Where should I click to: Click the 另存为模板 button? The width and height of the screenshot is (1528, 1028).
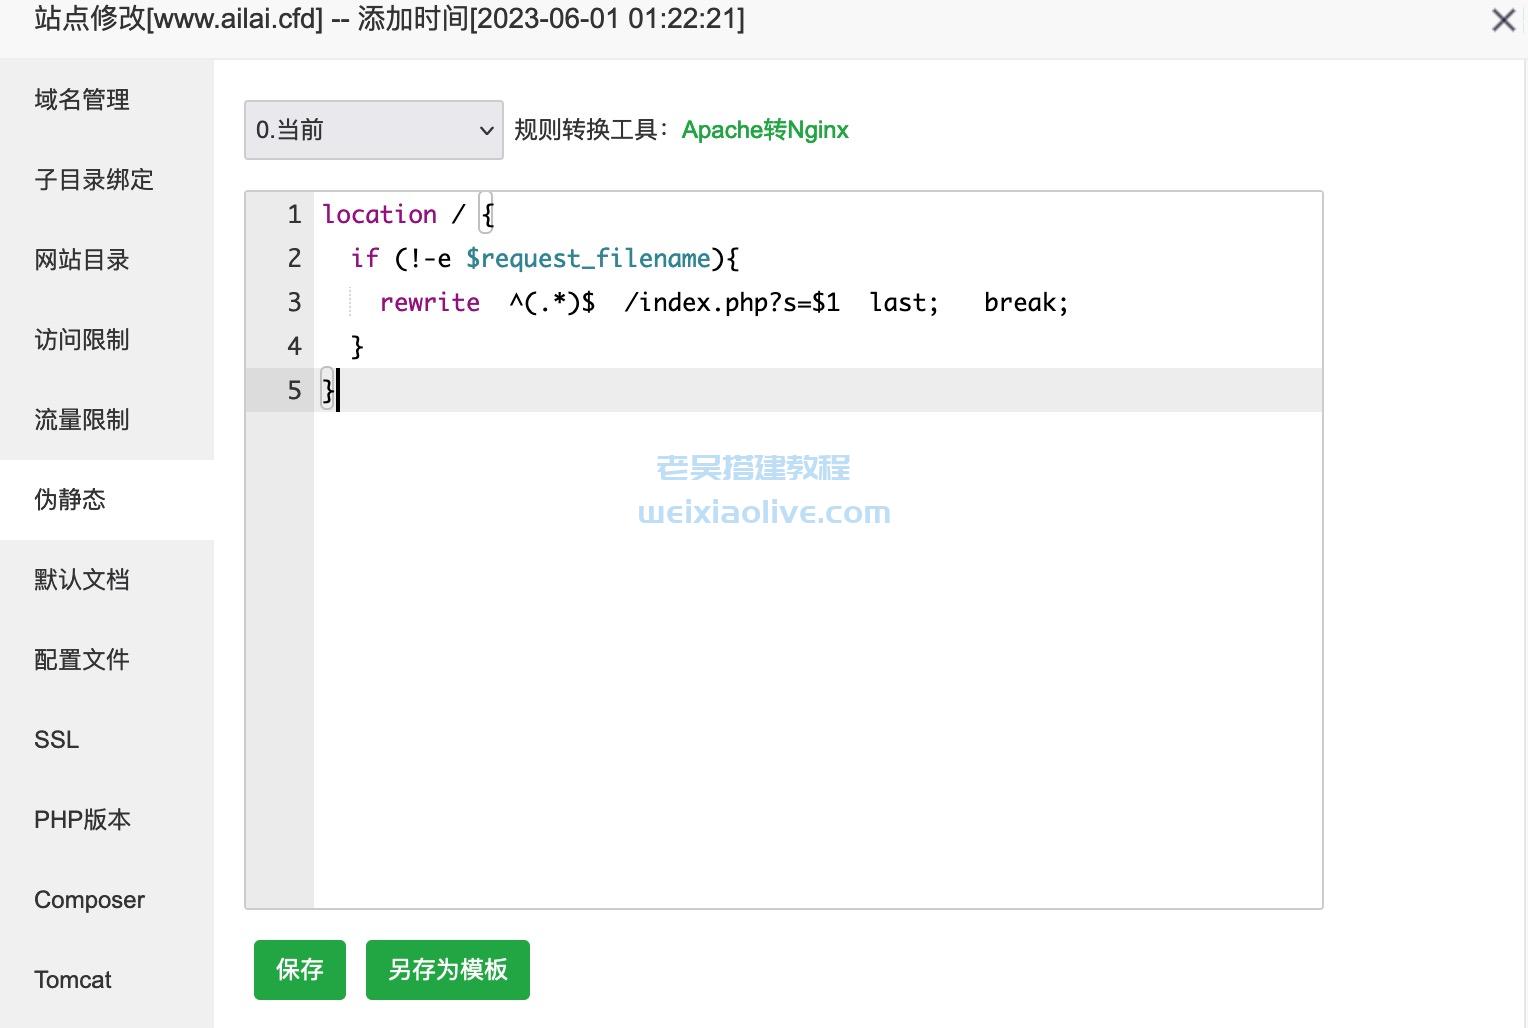(x=447, y=969)
